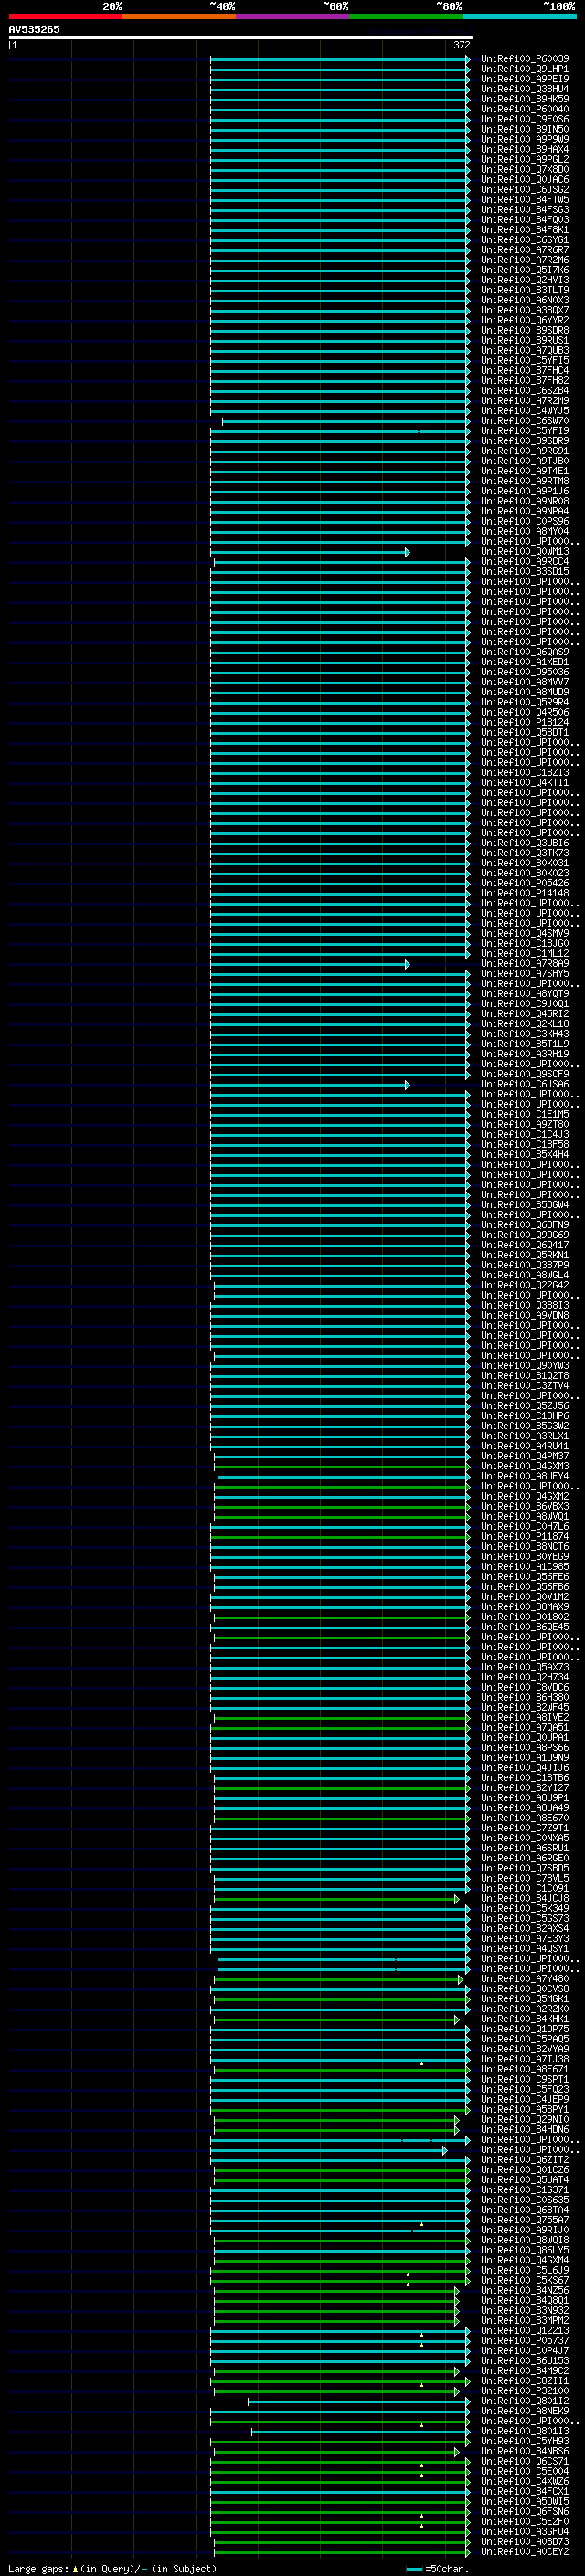
Task: Click the UniRef100_Q7X8D0 hit label
Action: [525, 169]
